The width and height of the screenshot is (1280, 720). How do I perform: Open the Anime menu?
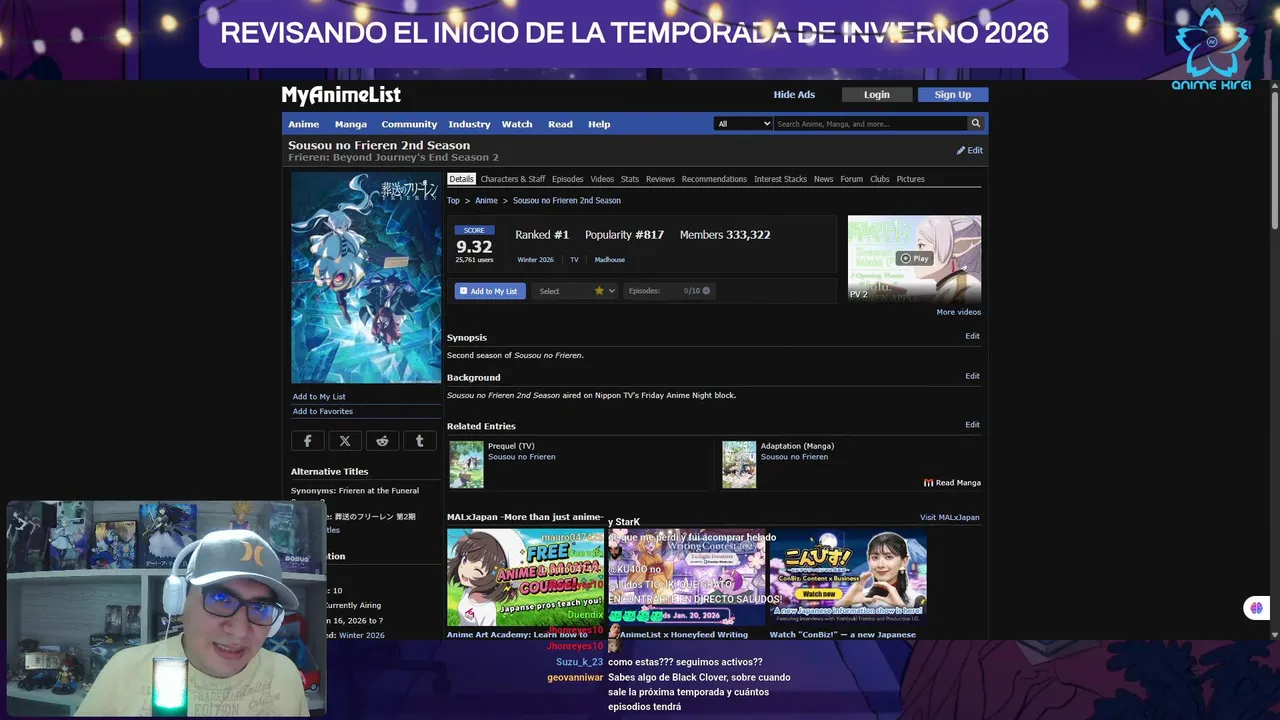[304, 124]
